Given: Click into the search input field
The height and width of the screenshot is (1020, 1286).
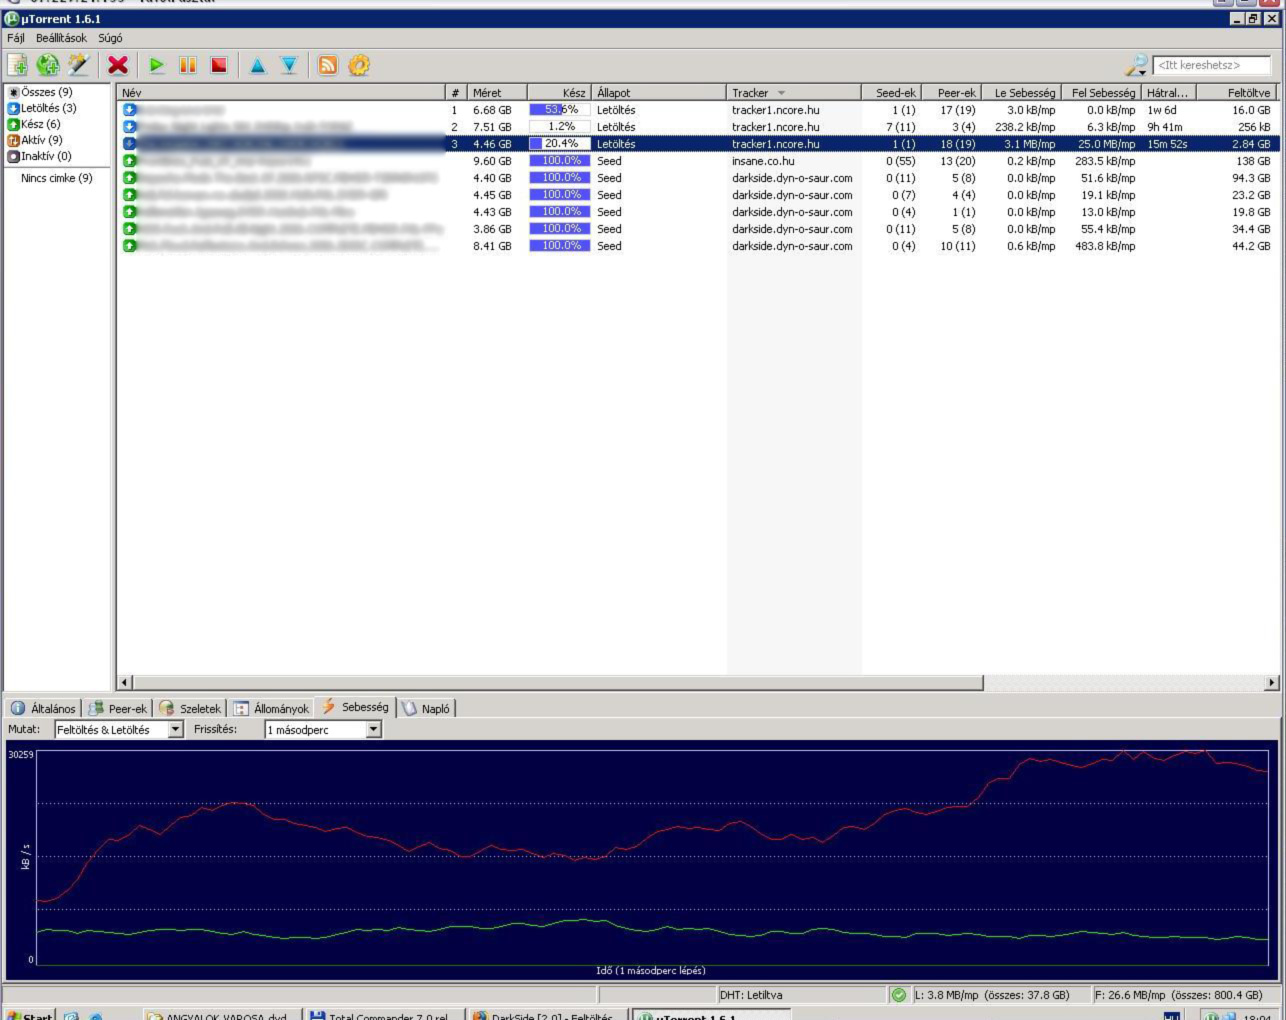Looking at the screenshot, I should click(x=1211, y=65).
